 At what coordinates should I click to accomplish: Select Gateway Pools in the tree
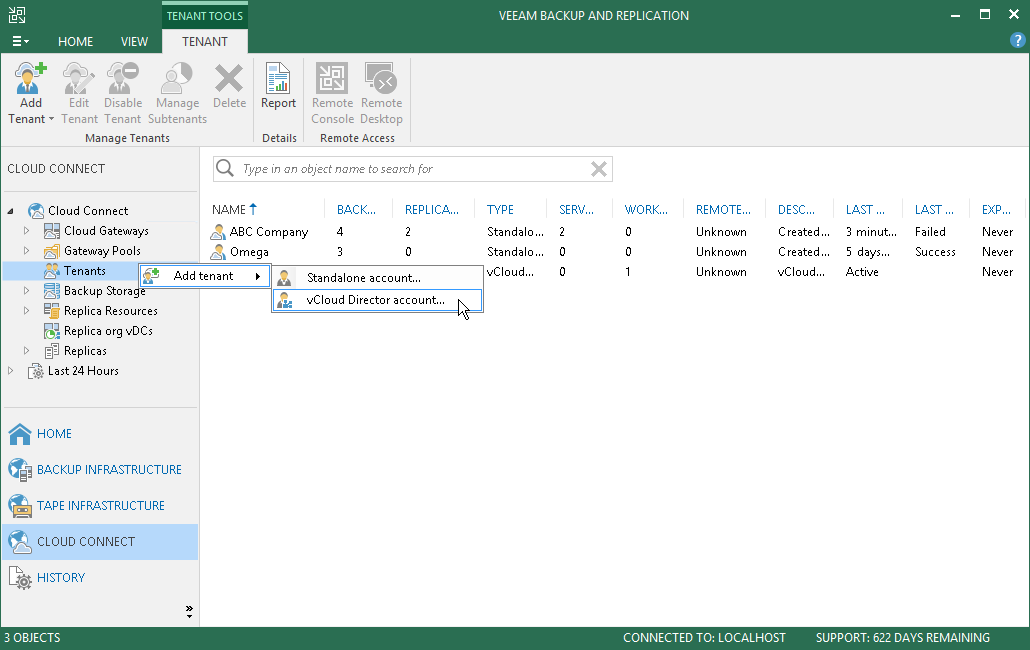click(x=102, y=251)
